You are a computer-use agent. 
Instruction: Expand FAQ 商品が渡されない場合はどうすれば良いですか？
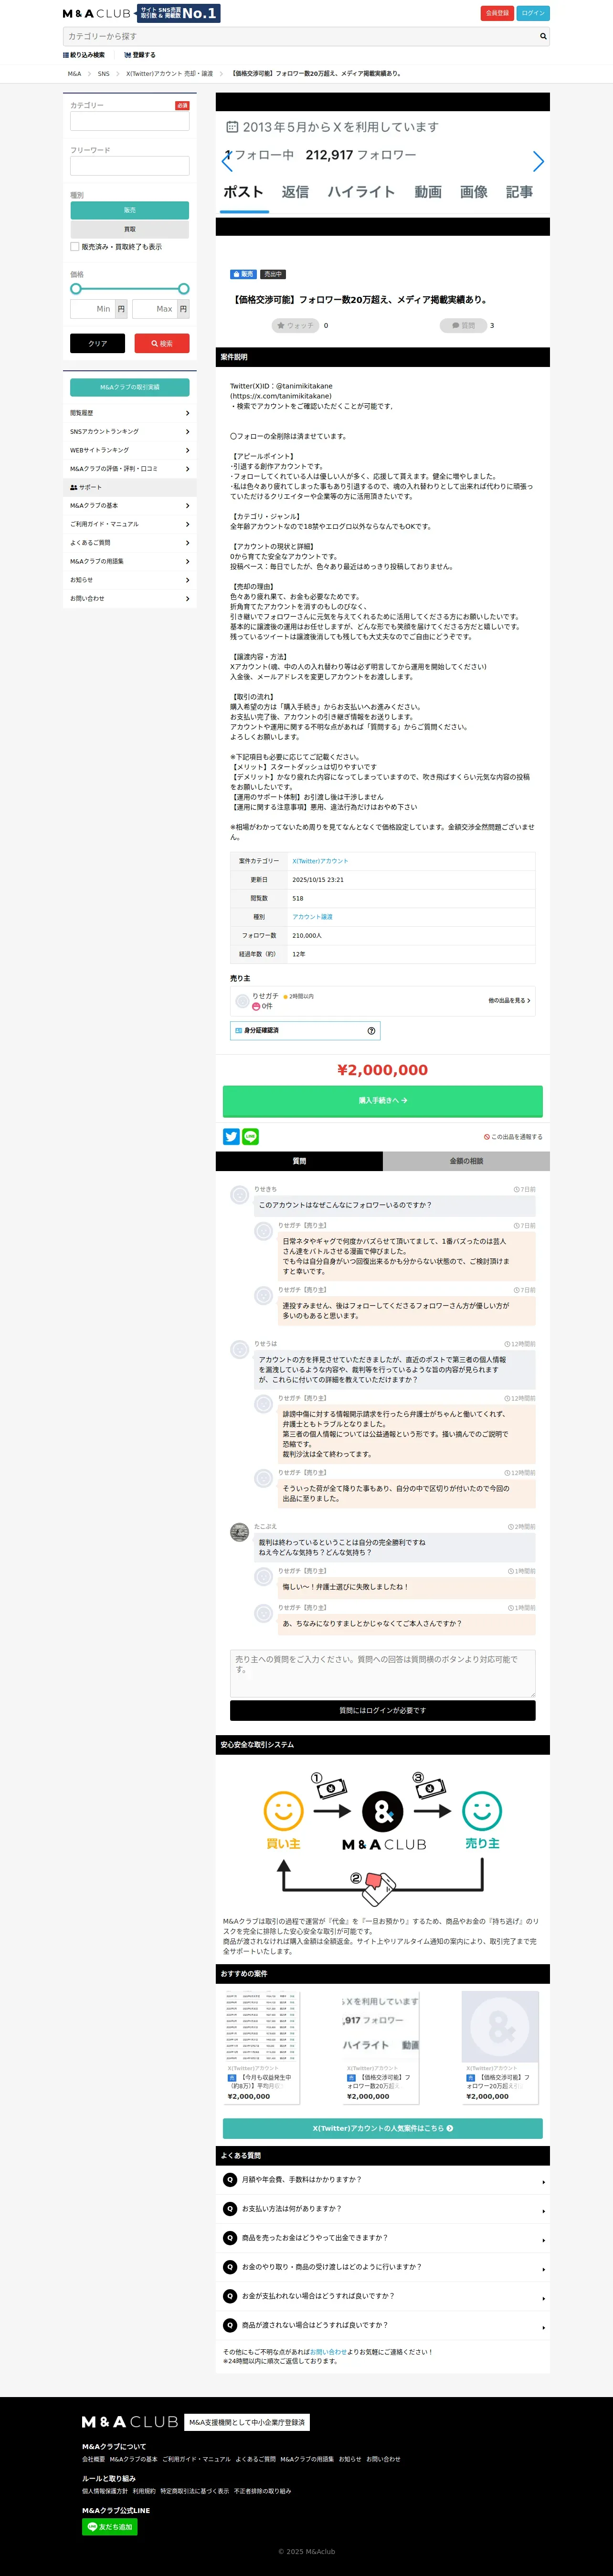click(383, 2325)
